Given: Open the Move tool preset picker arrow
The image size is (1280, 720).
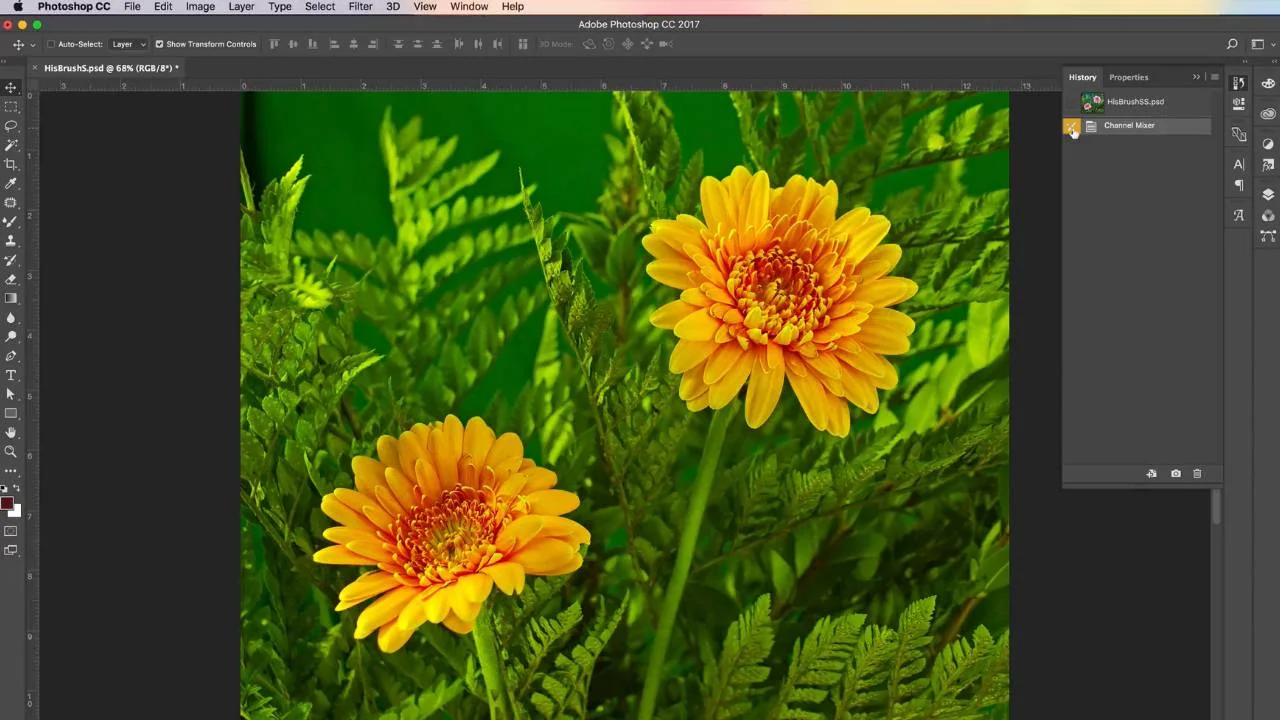Looking at the screenshot, I should pos(33,45).
